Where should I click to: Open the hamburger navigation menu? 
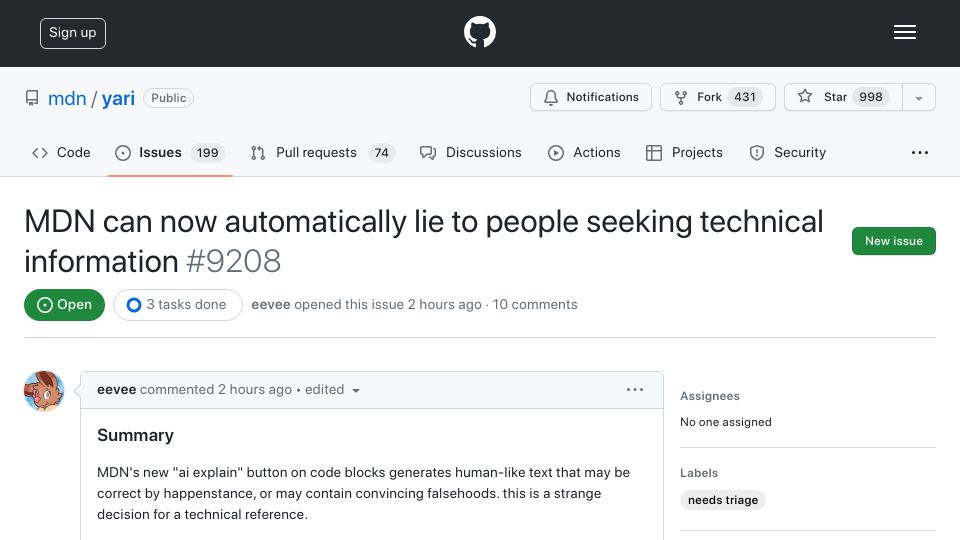pyautogui.click(x=904, y=32)
